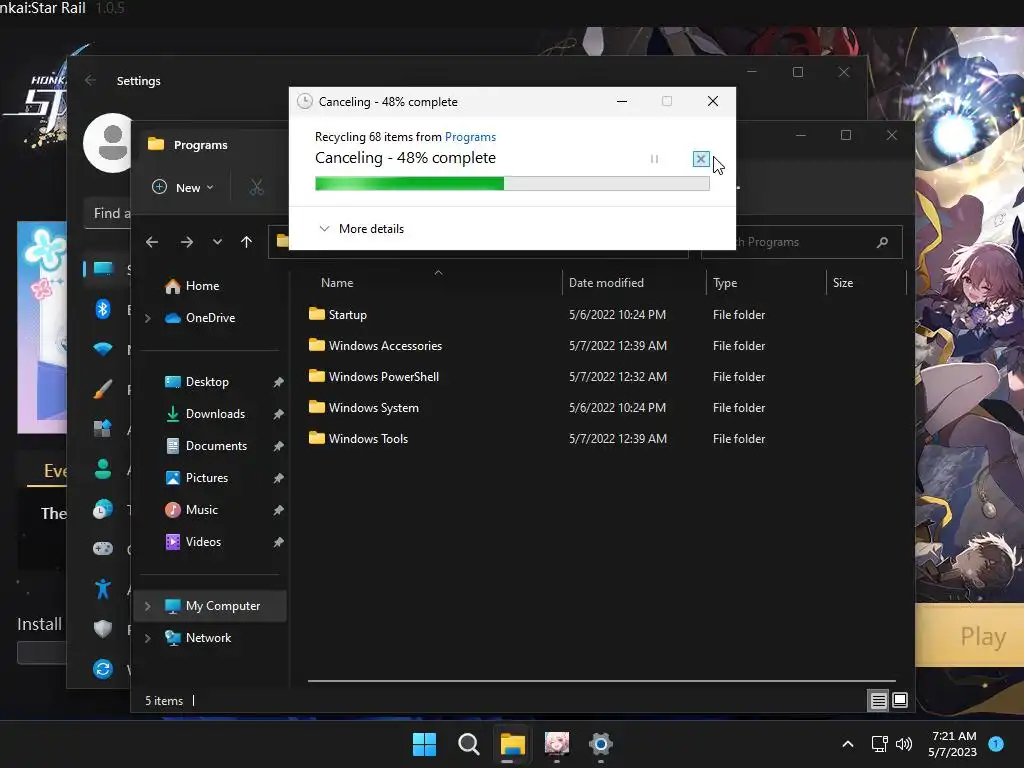Open volume control in system tray
Viewport: 1024px width, 768px height.
point(904,744)
